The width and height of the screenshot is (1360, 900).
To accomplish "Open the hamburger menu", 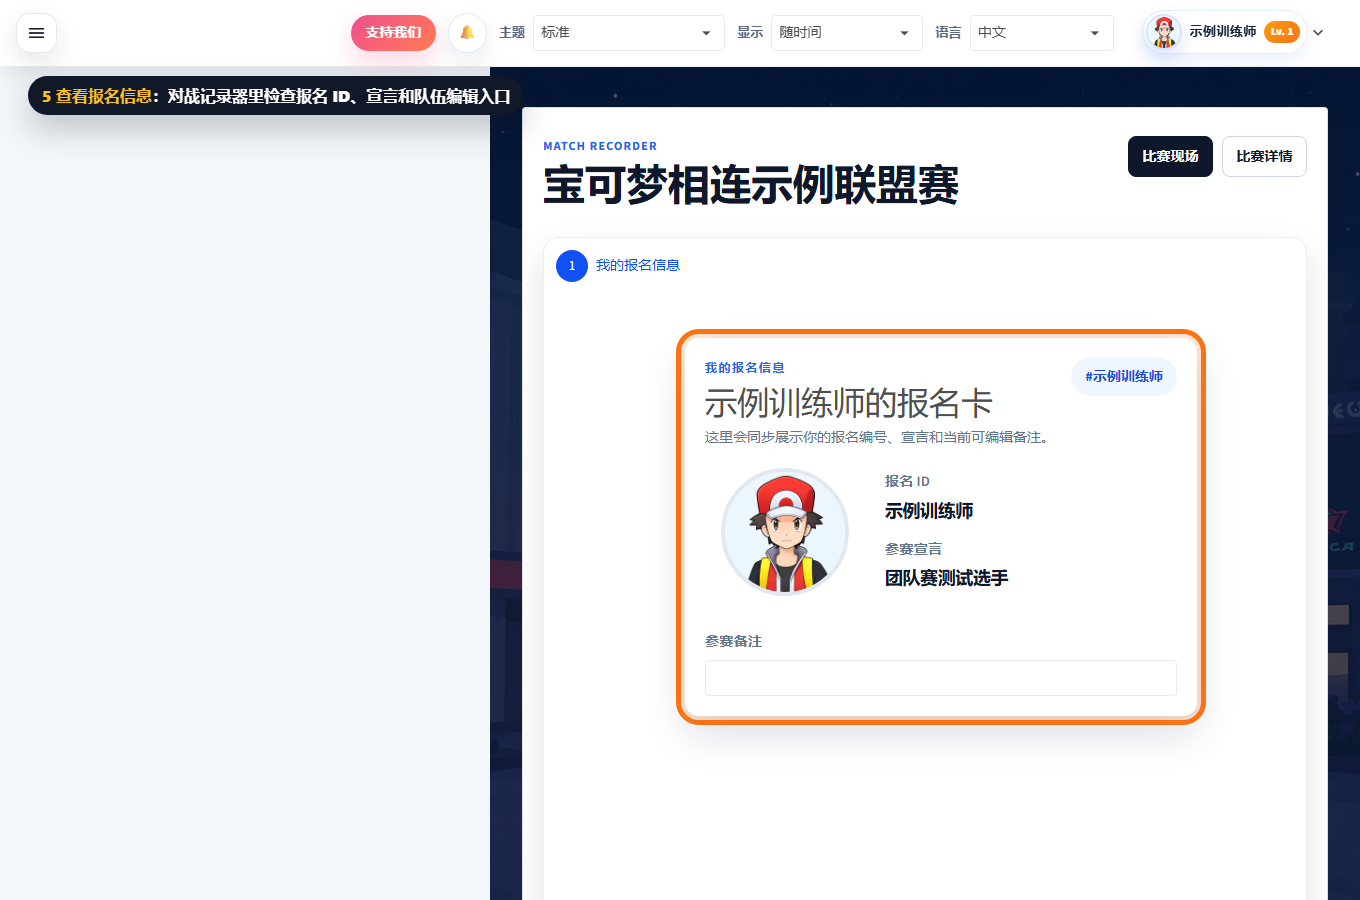I will [x=36, y=33].
